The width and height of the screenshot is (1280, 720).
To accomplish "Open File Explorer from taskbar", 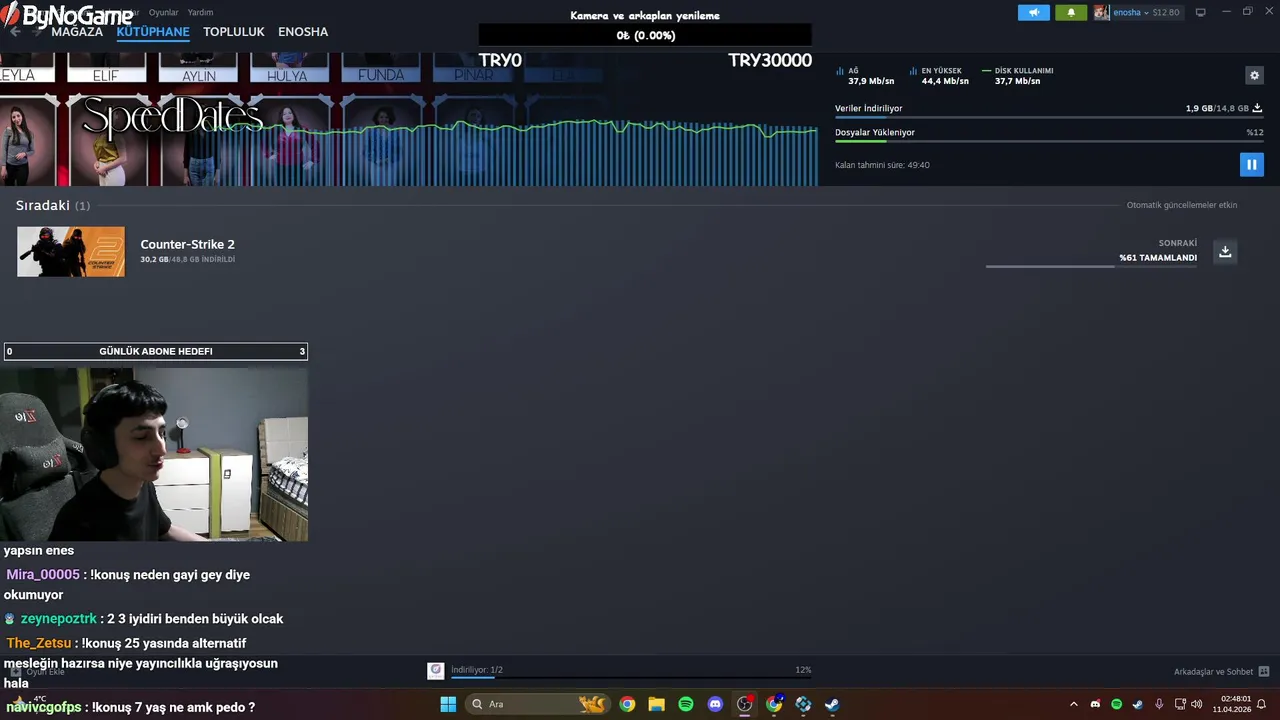I will (656, 704).
